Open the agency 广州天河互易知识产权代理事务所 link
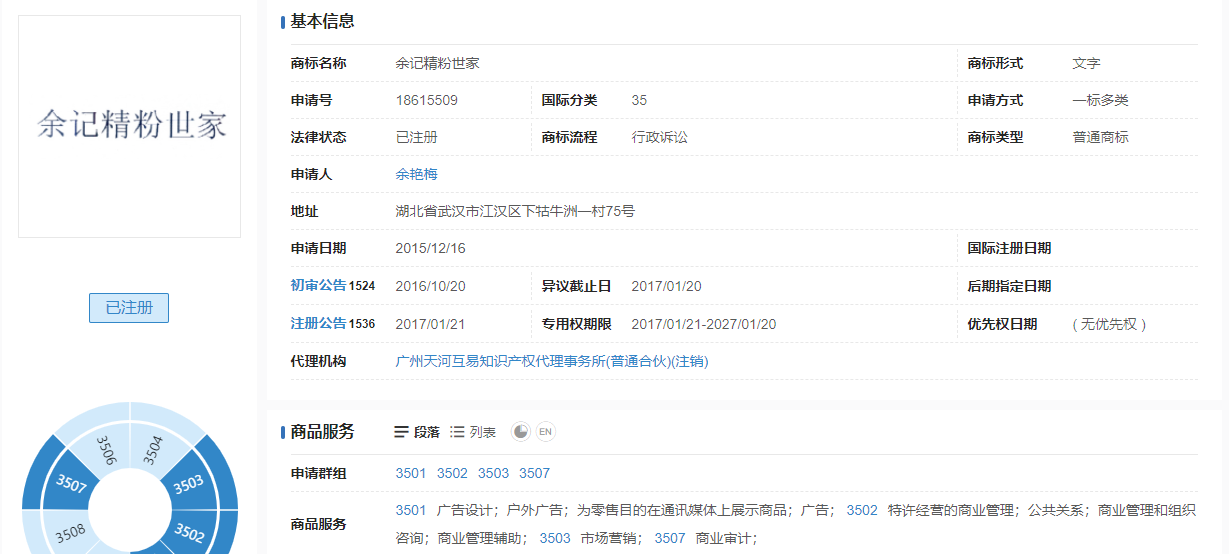This screenshot has height=554, width=1229. [551, 361]
